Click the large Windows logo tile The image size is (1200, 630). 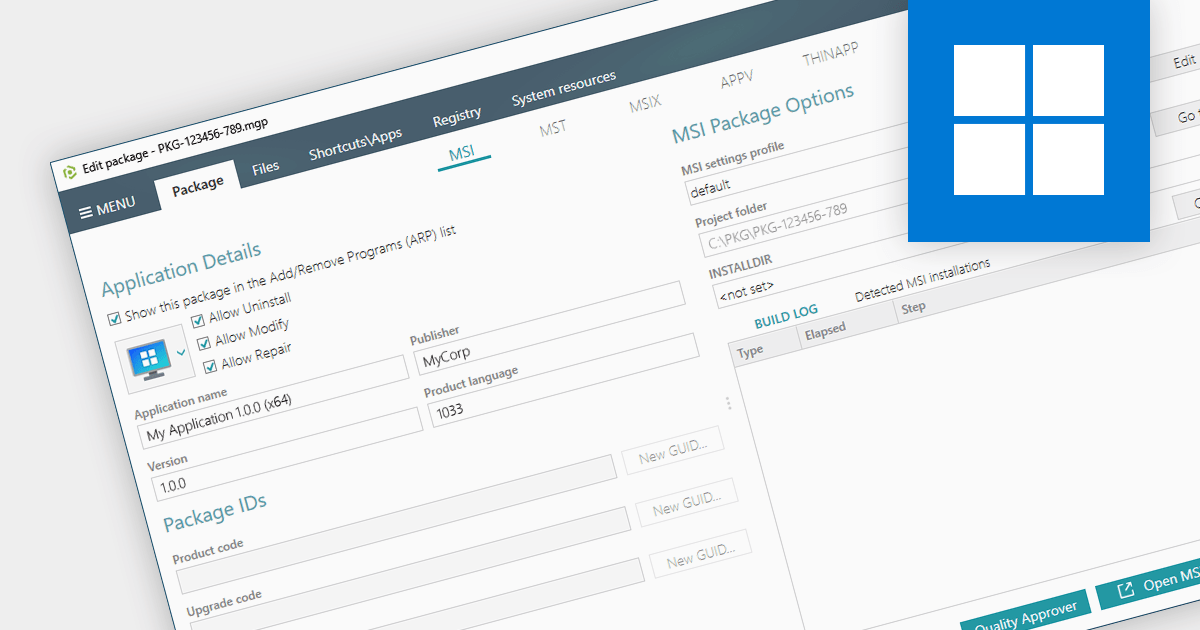[x=1029, y=120]
